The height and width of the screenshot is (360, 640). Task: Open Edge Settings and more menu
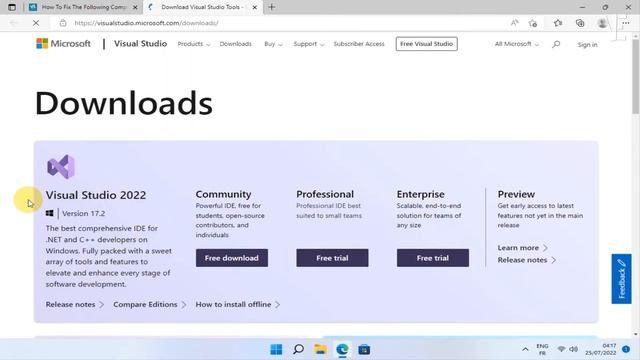pos(626,23)
